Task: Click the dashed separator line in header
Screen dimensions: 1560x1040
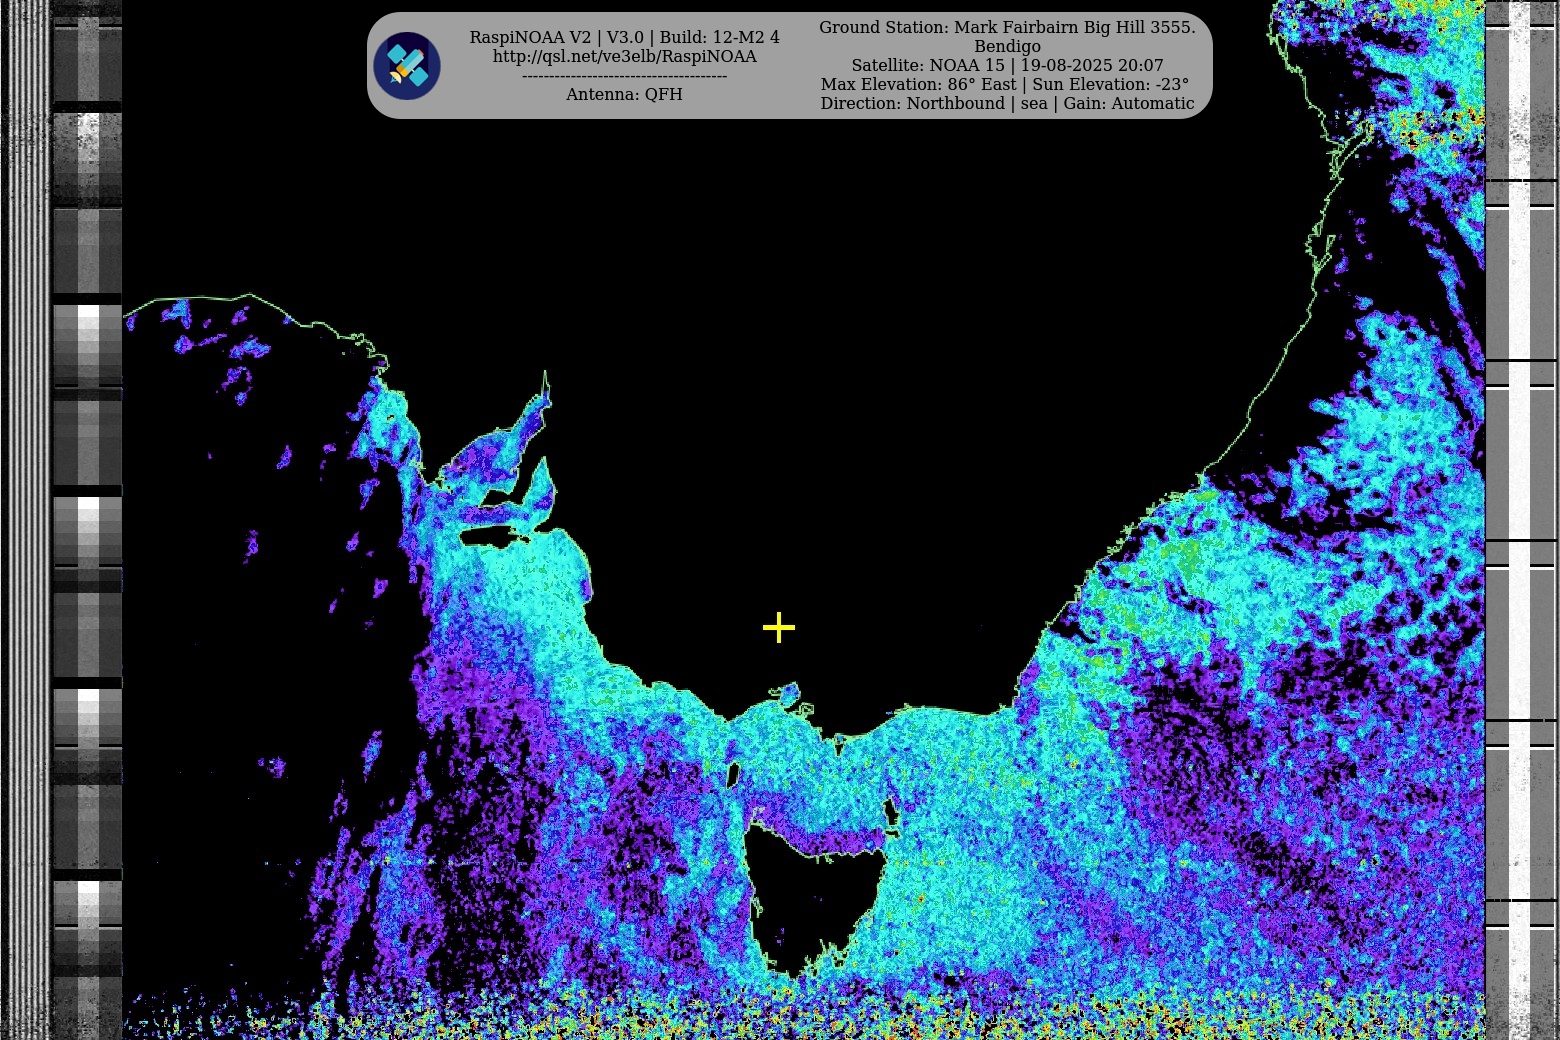Action: point(624,76)
